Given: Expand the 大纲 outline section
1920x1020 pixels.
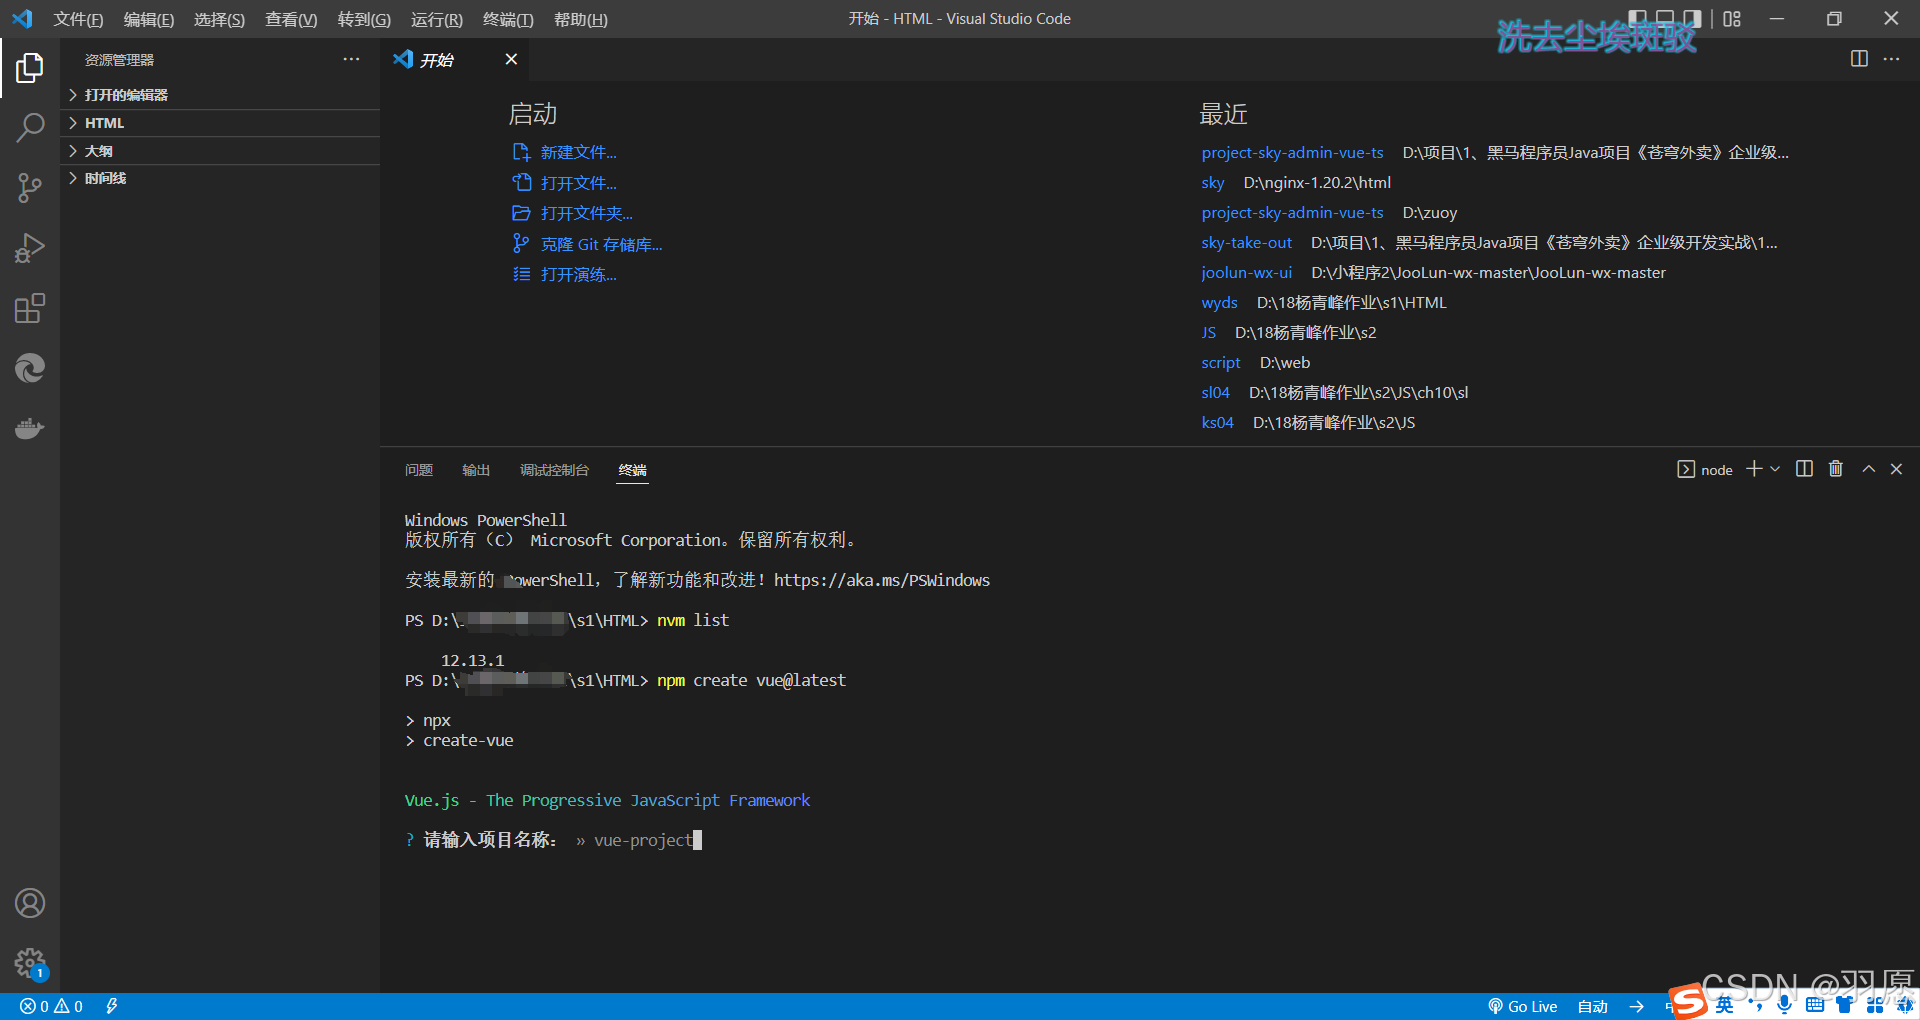Looking at the screenshot, I should point(220,151).
